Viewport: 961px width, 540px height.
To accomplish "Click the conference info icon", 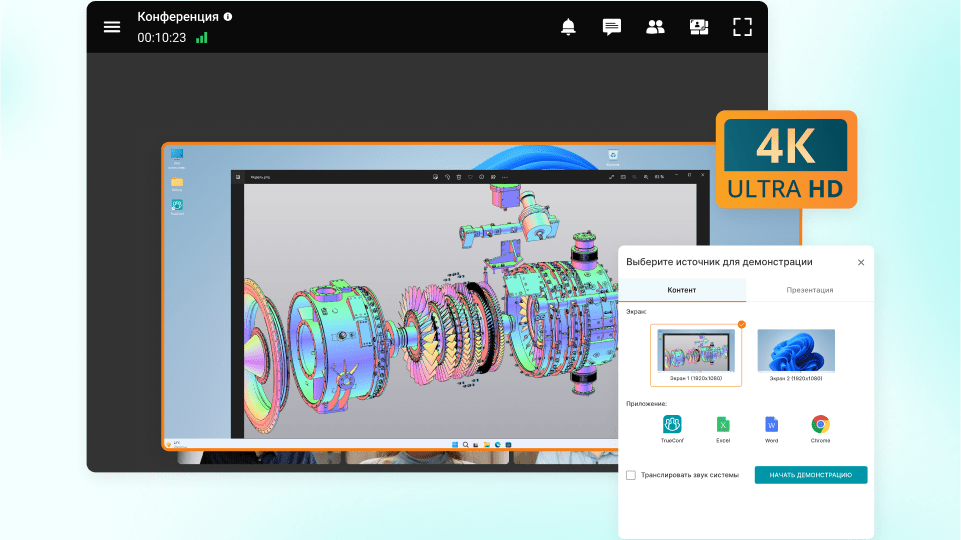I will (228, 17).
